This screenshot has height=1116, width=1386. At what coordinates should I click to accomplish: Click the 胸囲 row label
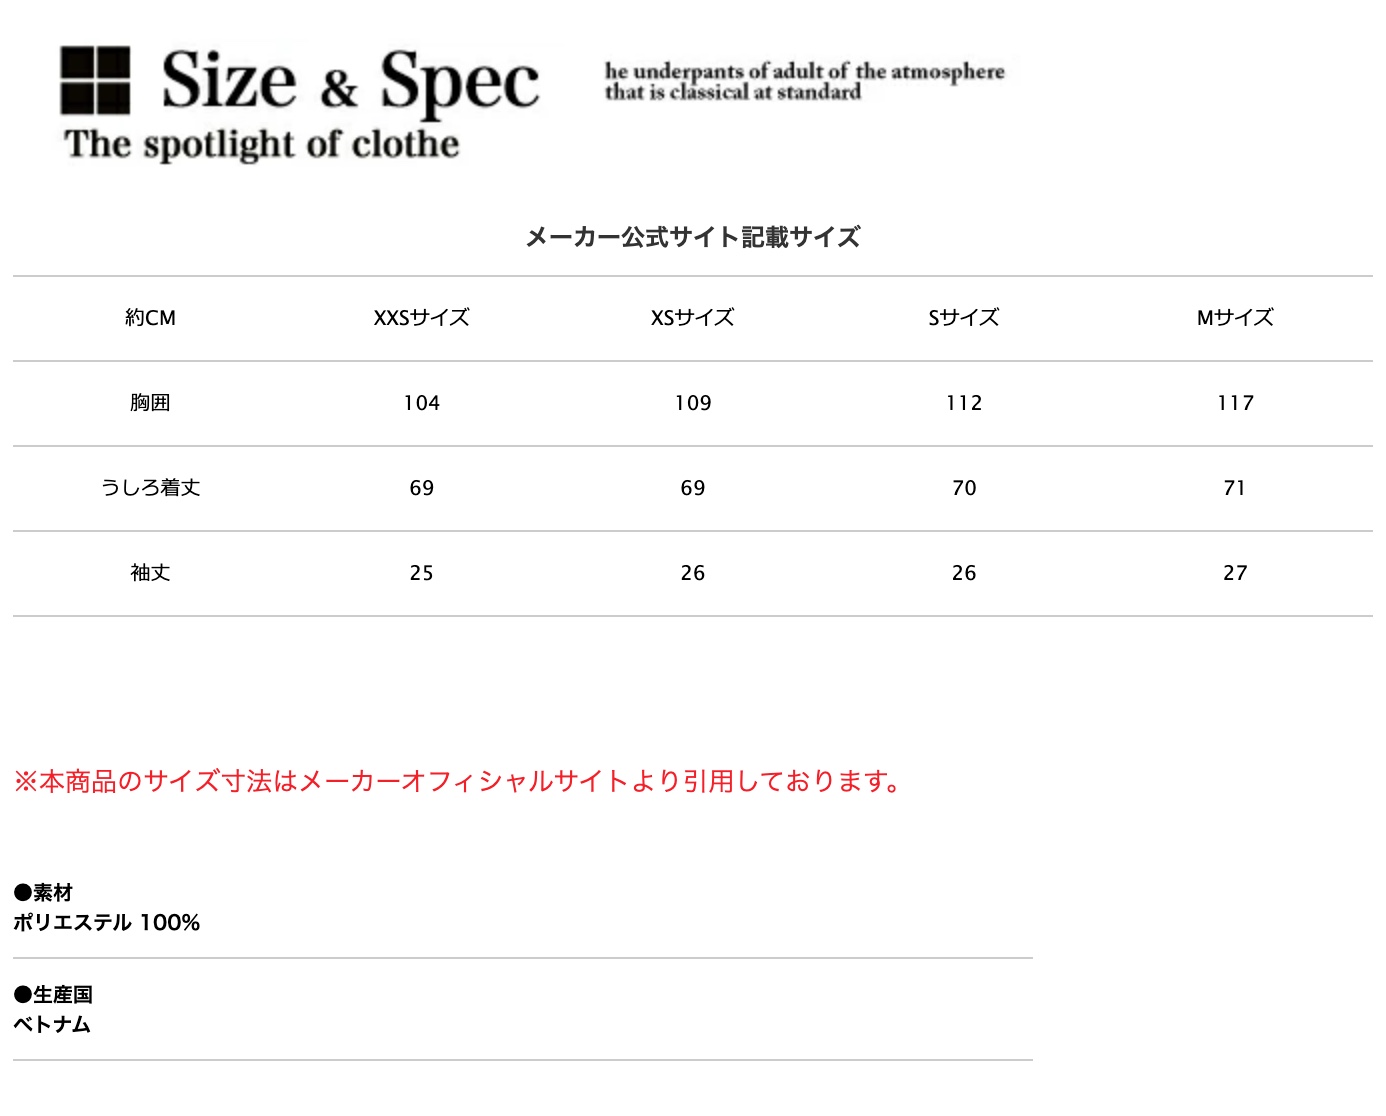(x=150, y=403)
